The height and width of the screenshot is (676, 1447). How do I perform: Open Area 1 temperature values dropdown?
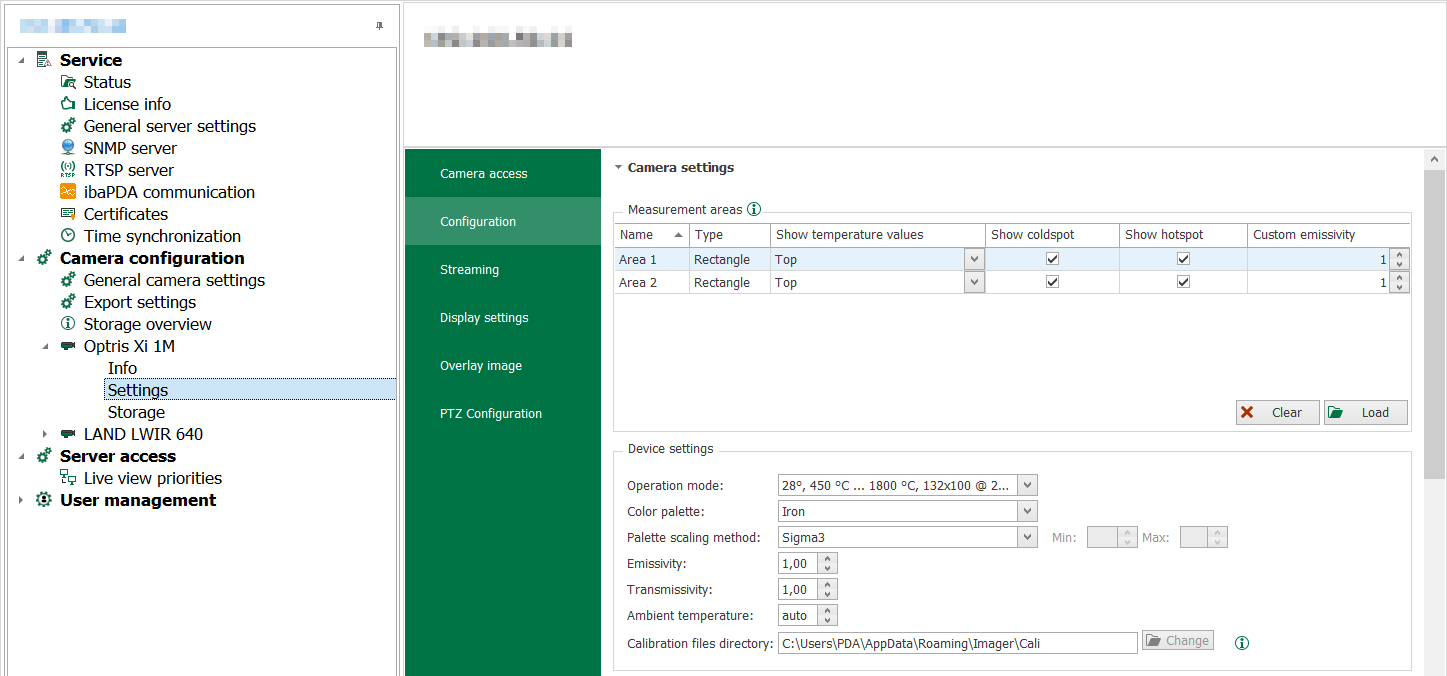click(974, 259)
